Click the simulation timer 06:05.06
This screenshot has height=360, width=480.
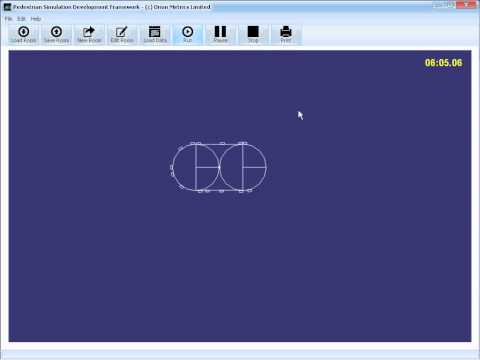pyautogui.click(x=443, y=63)
